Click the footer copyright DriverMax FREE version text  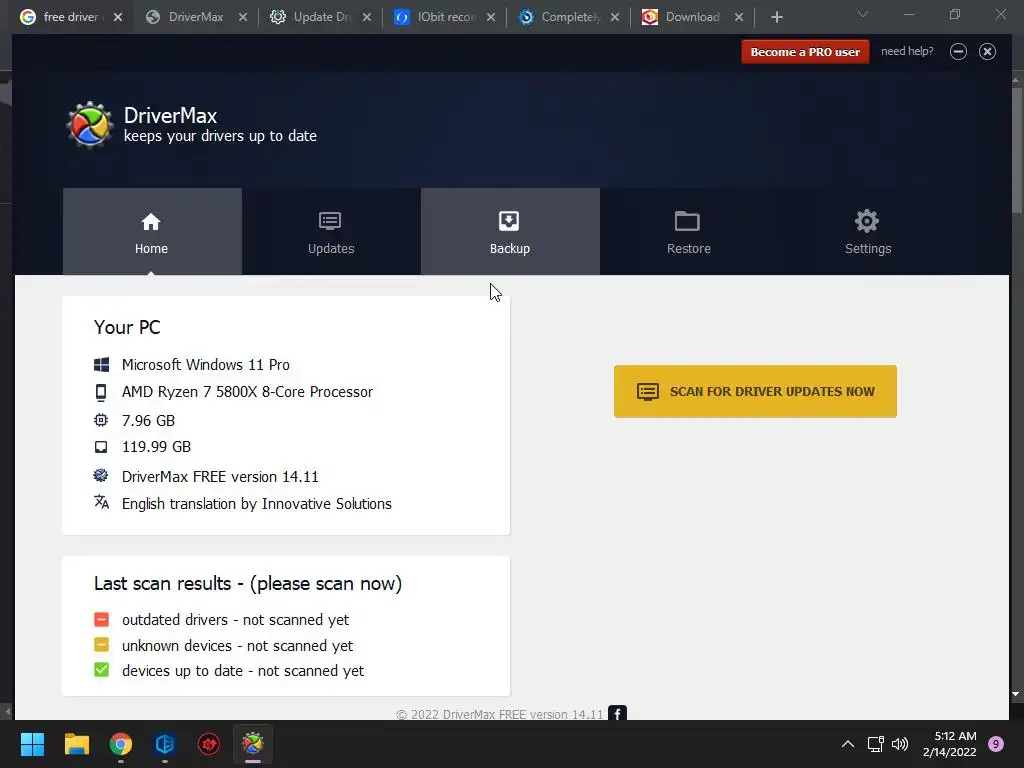[500, 714]
